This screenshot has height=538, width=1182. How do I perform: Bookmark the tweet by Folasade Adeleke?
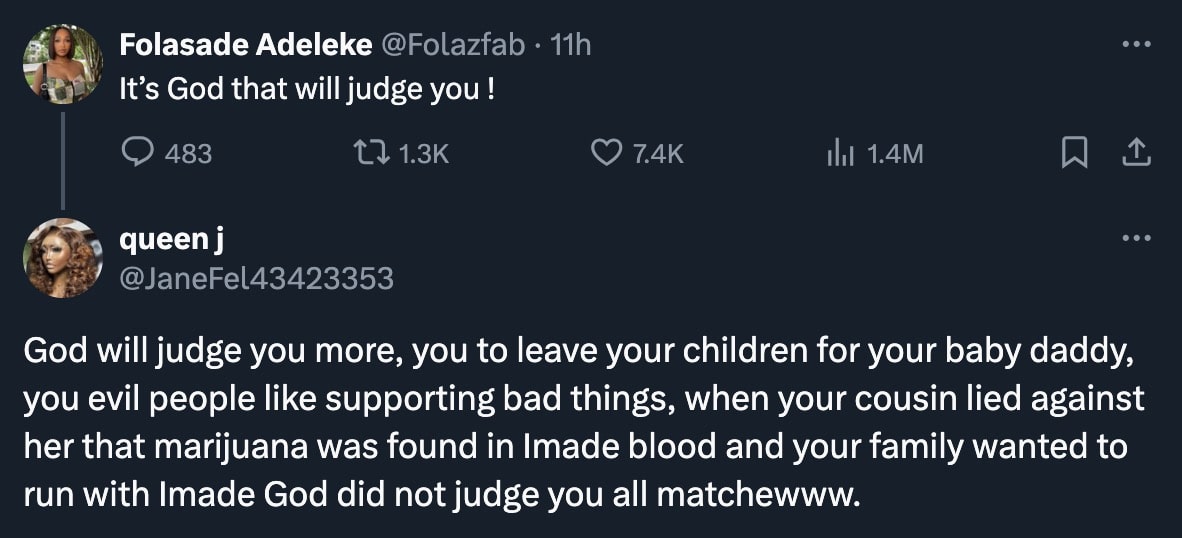[x=1073, y=153]
